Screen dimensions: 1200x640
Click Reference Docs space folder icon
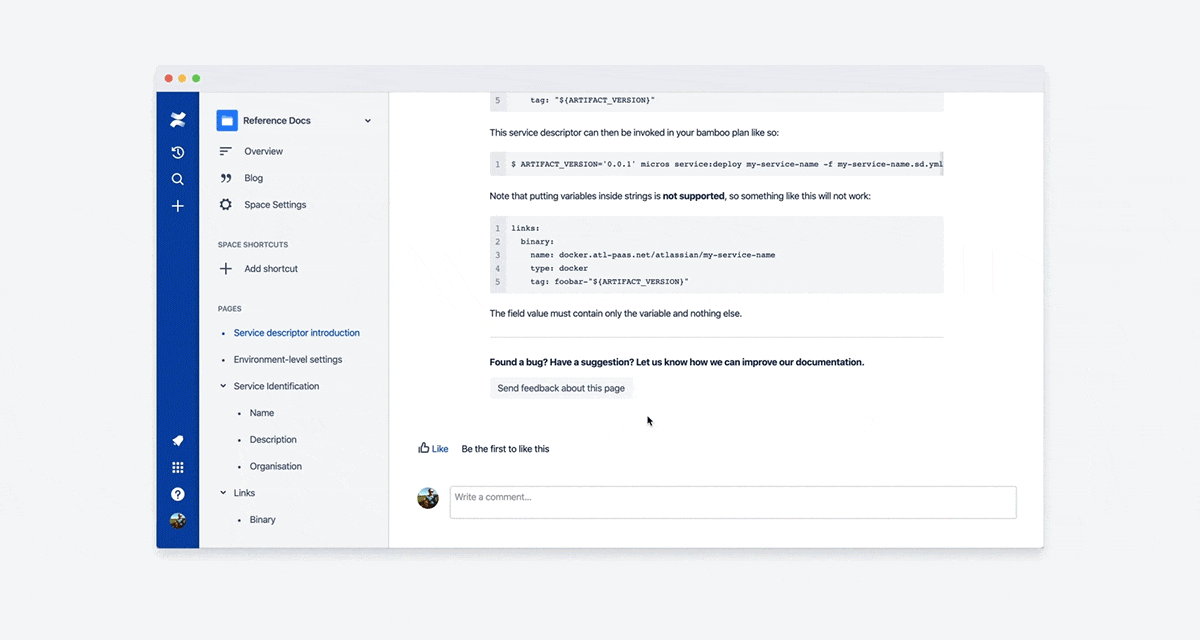[227, 120]
